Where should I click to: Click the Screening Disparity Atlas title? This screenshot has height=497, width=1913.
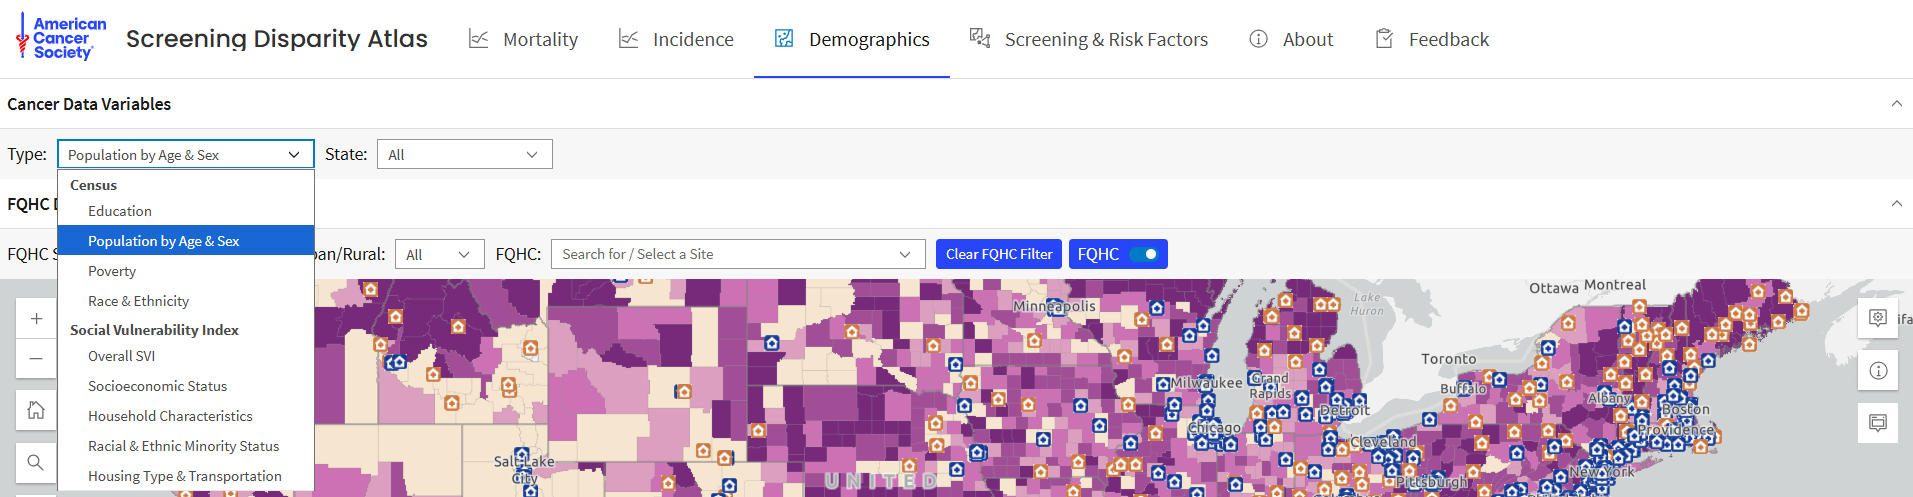point(277,39)
